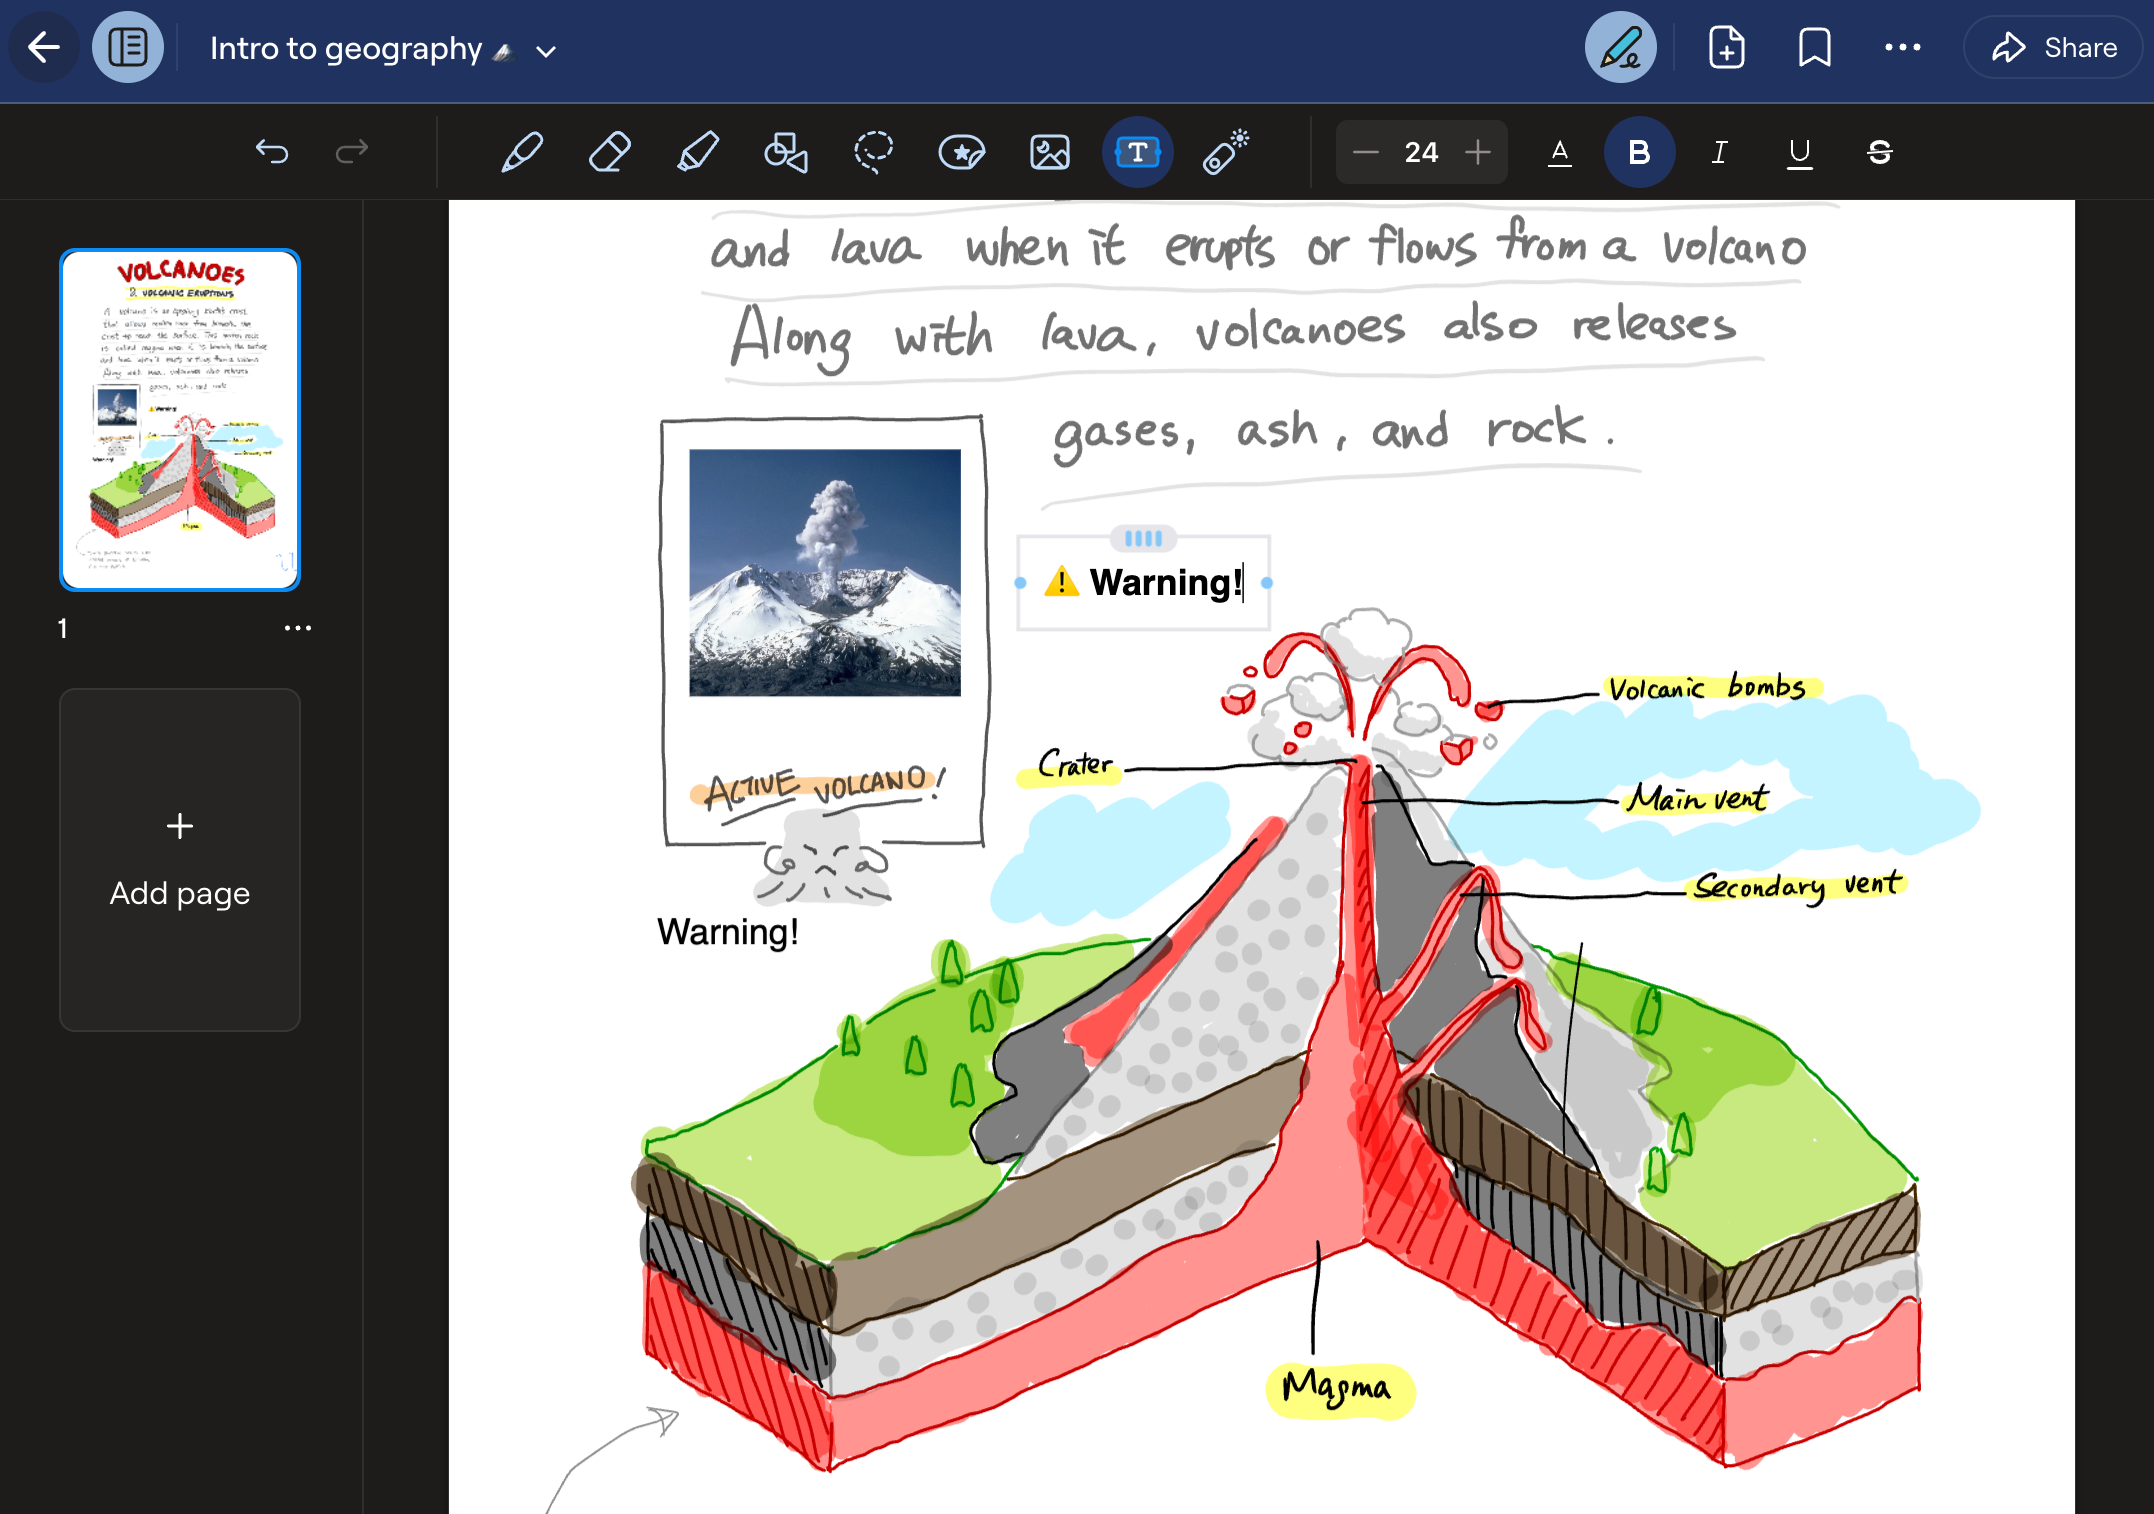Select the Highlighter tool
Viewport: 2154px width, 1514px height.
(696, 151)
